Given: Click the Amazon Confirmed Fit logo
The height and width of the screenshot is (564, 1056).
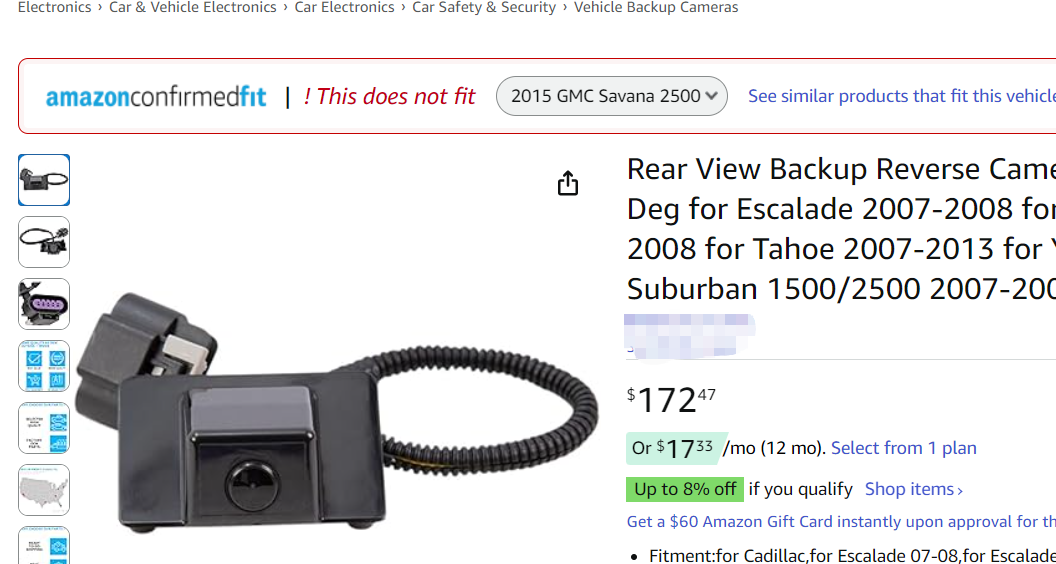Looking at the screenshot, I should [x=156, y=97].
